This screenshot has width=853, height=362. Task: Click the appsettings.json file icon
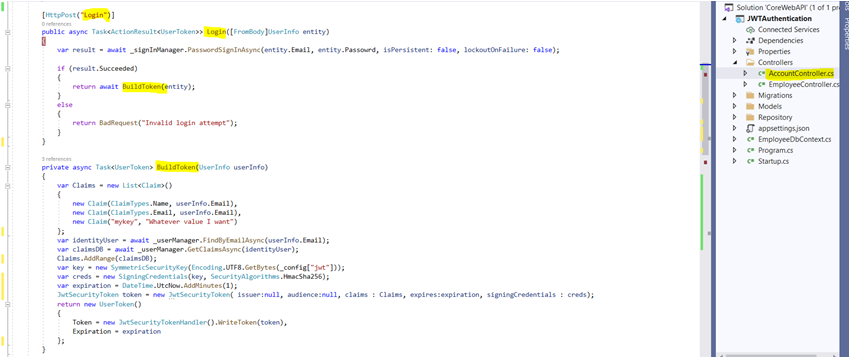pyautogui.click(x=751, y=128)
